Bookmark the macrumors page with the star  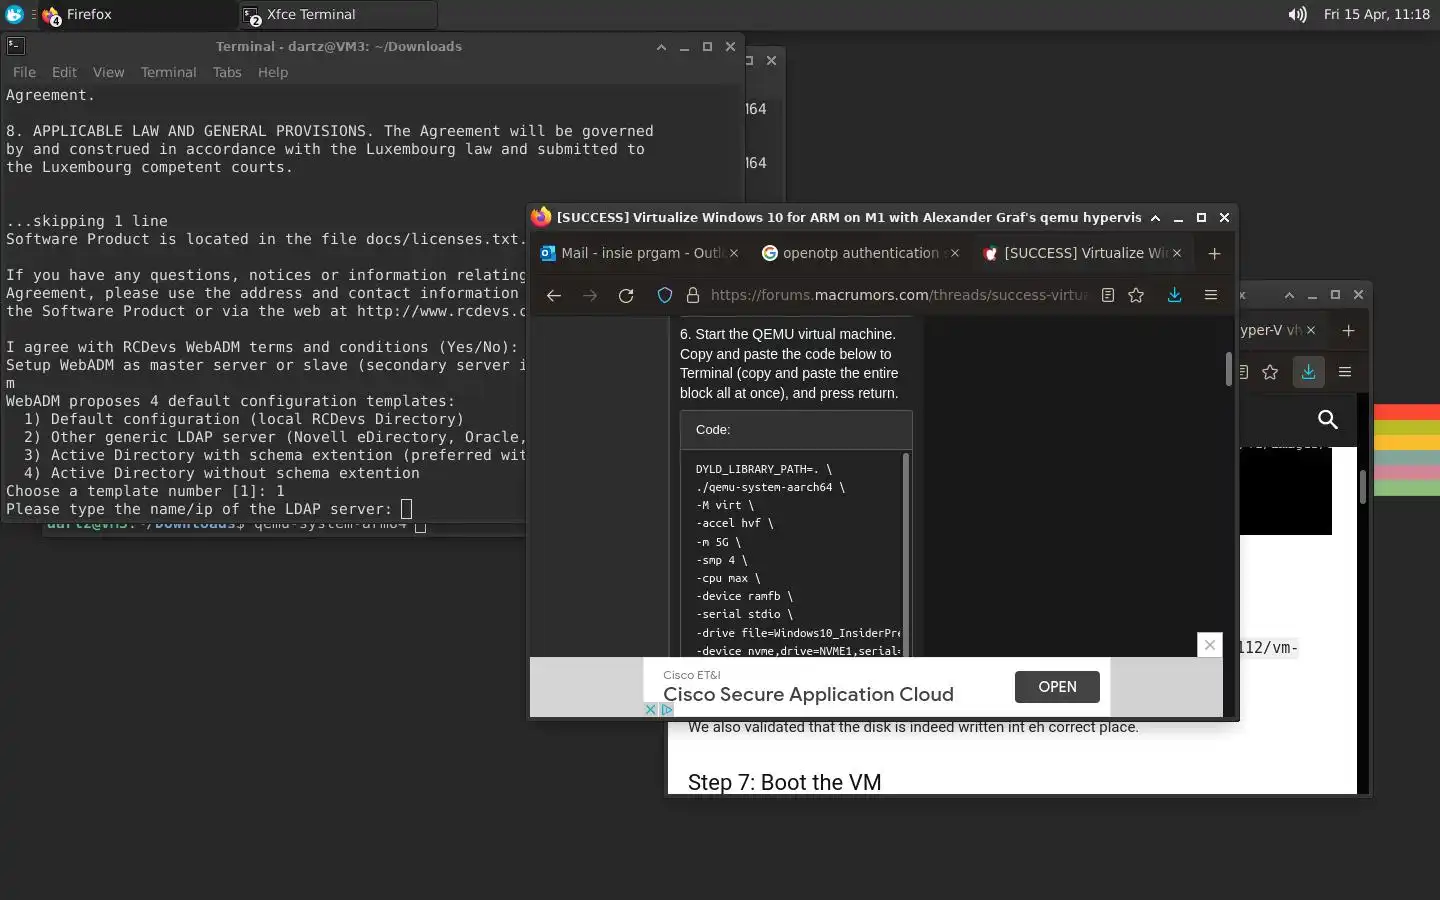pyautogui.click(x=1136, y=295)
